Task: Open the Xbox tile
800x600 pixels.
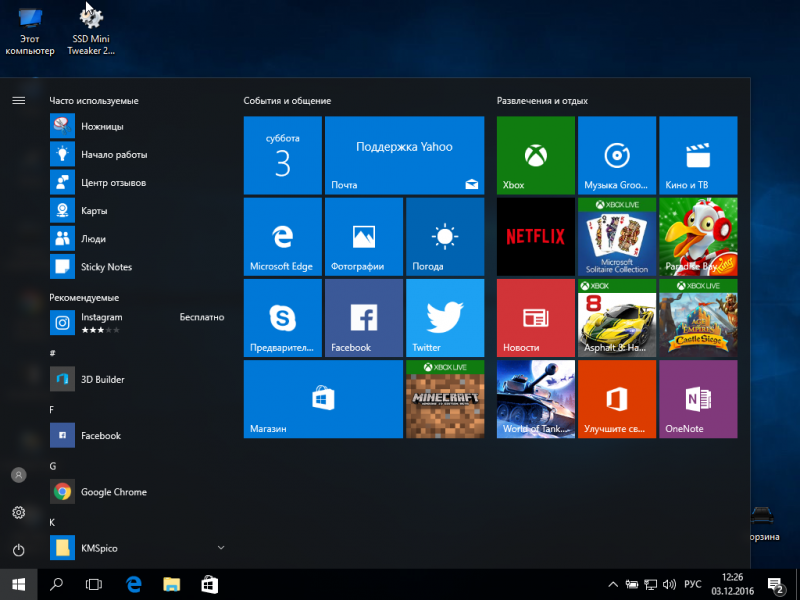Action: point(536,155)
